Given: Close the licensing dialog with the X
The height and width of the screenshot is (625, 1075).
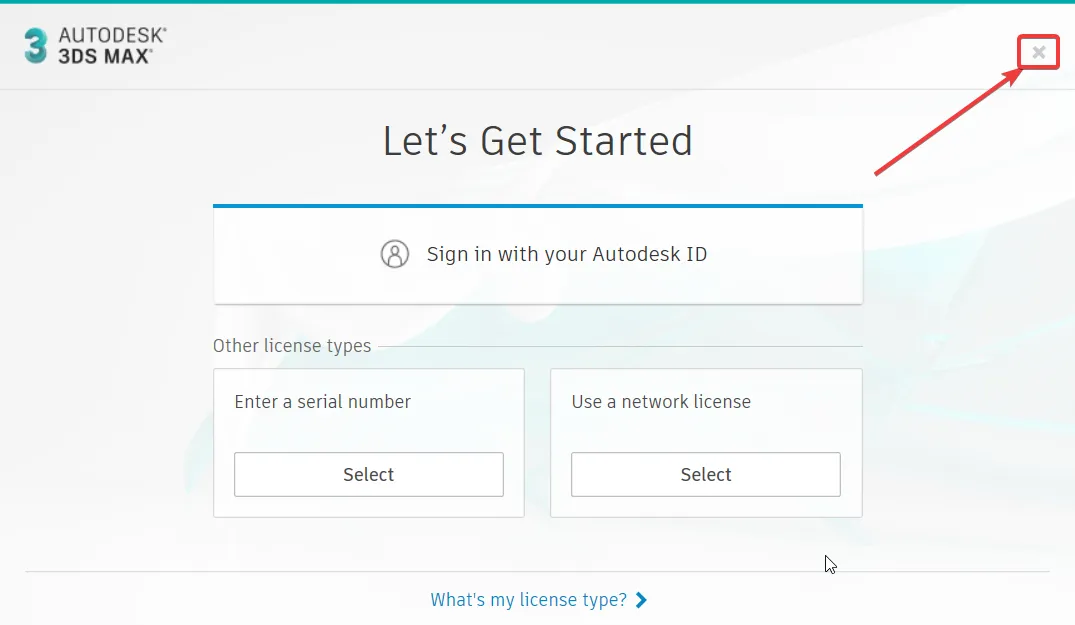Looking at the screenshot, I should [1039, 52].
